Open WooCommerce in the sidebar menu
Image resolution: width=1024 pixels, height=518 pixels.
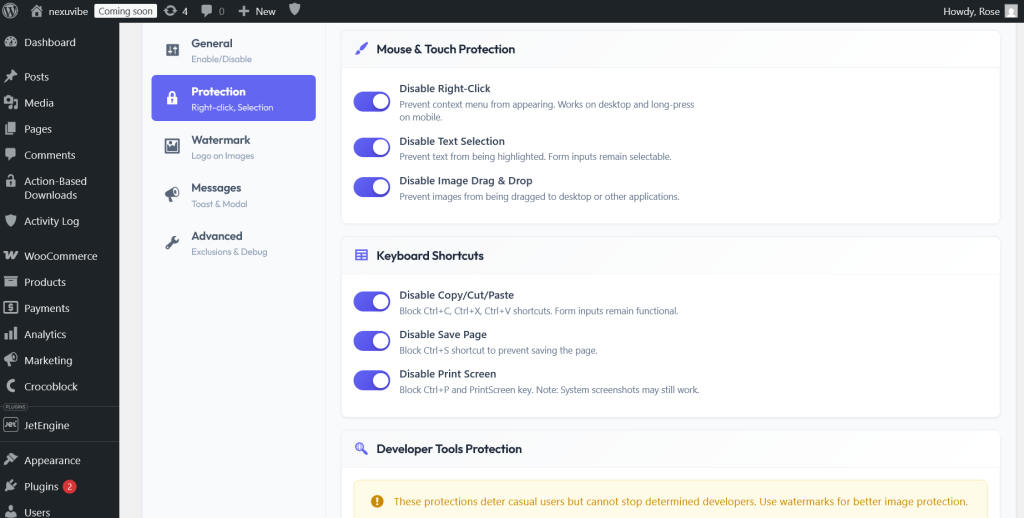[x=59, y=256]
